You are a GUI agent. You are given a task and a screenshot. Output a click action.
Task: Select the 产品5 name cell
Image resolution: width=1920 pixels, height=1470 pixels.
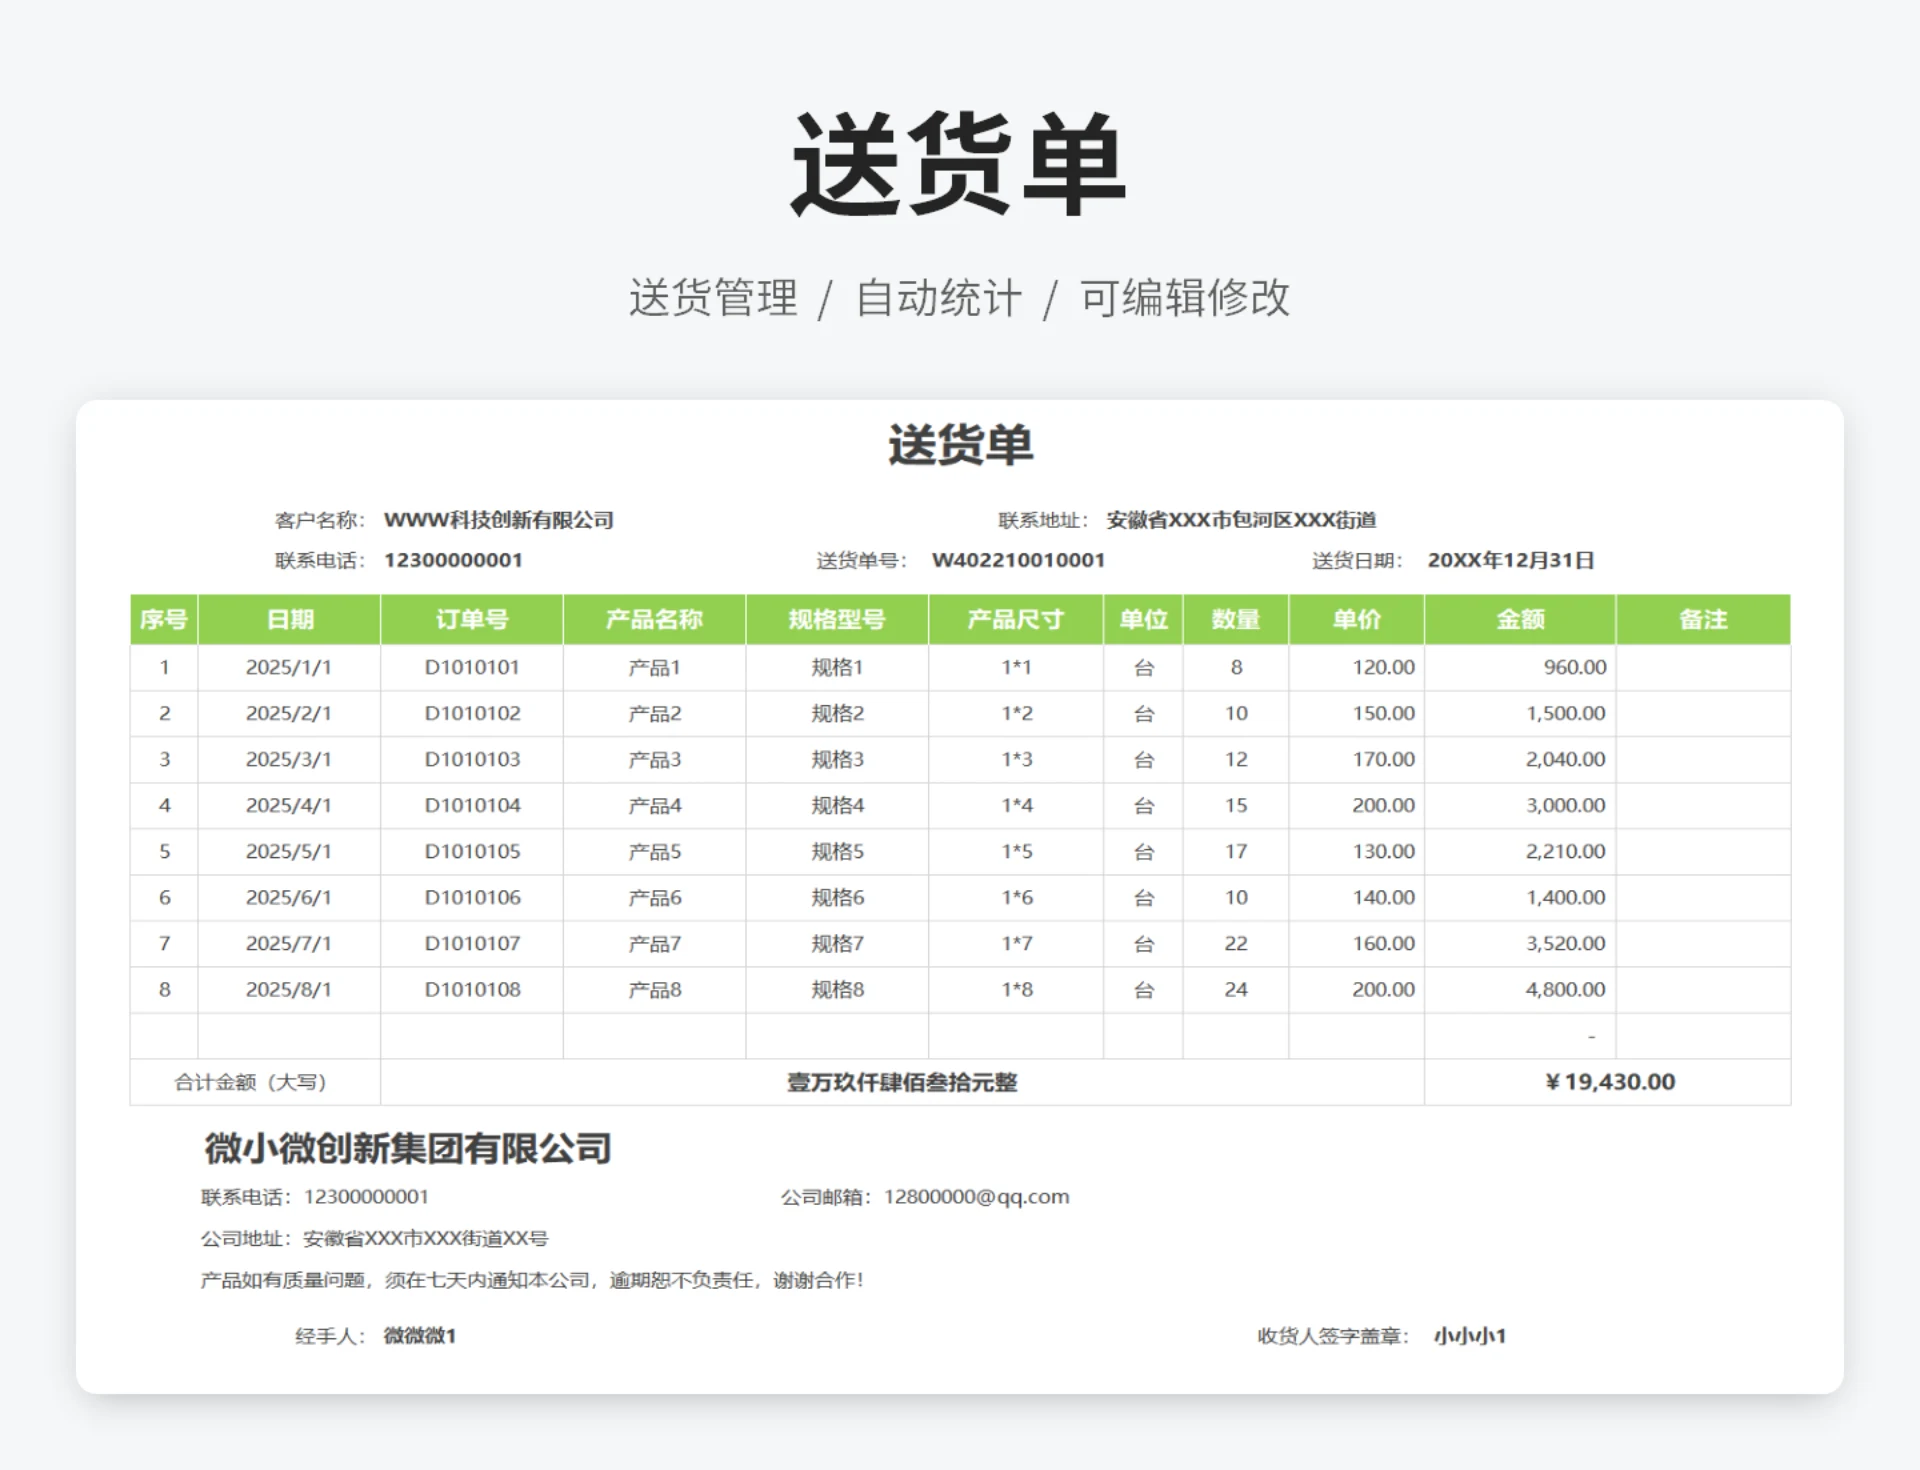(654, 851)
